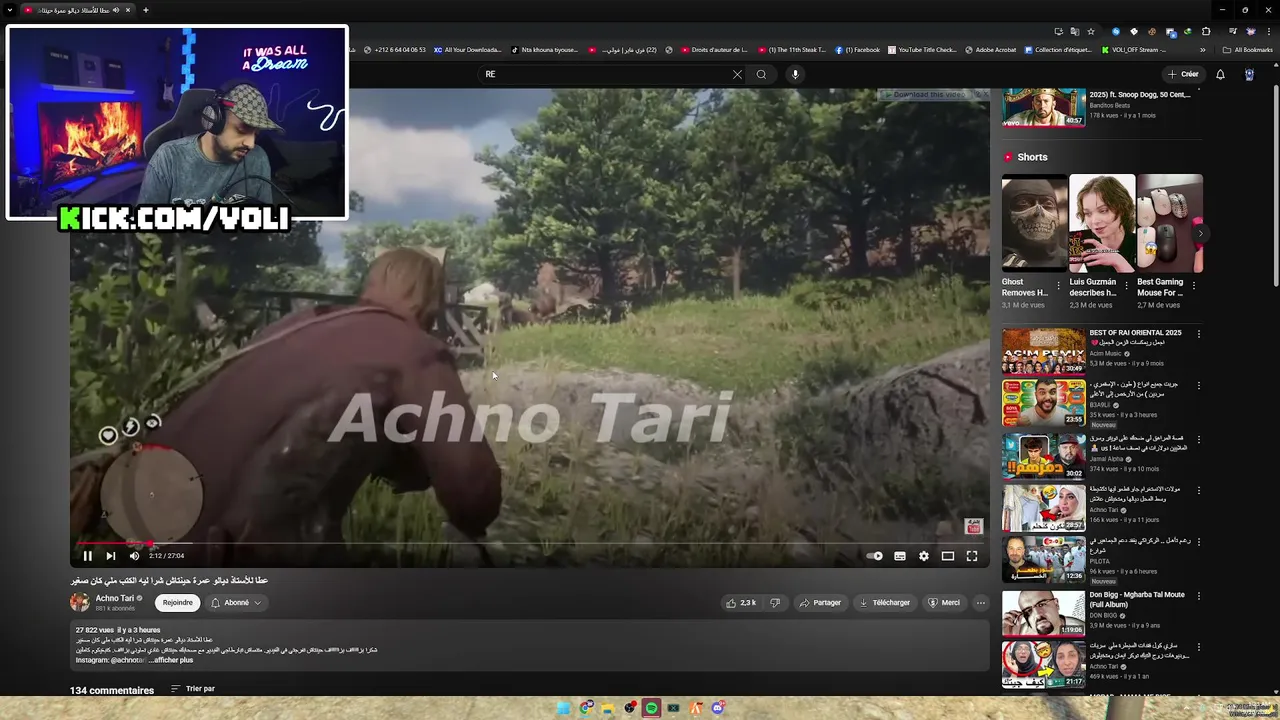Open All Your Downloads bookmark
This screenshot has width=1280, height=720.
(467, 50)
